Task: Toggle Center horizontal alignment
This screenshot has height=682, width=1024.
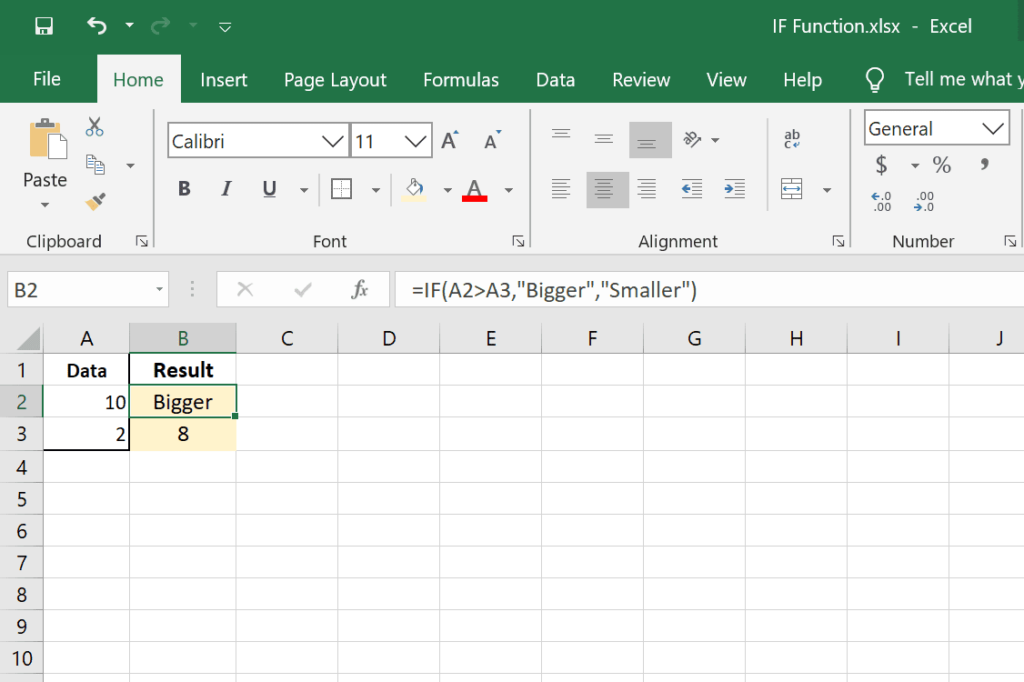Action: click(x=607, y=189)
